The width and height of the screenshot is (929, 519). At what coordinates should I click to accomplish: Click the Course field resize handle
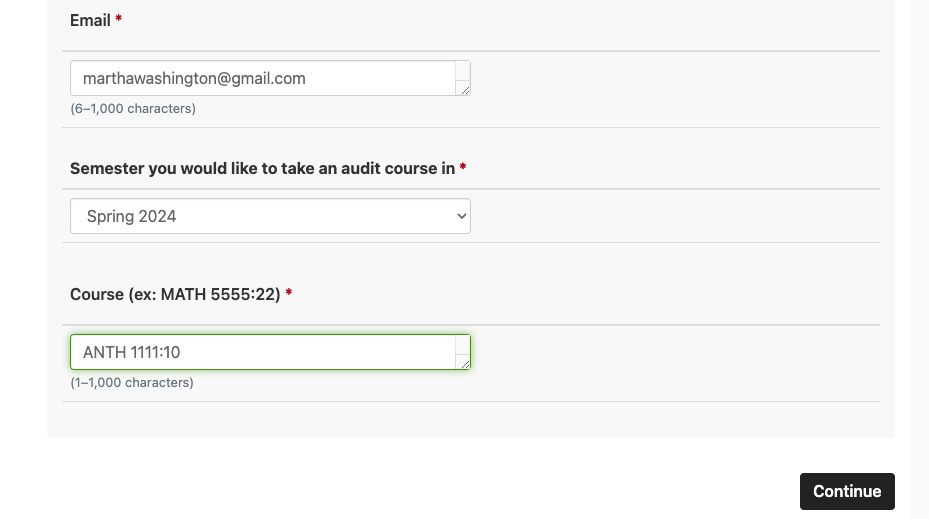tap(465, 364)
